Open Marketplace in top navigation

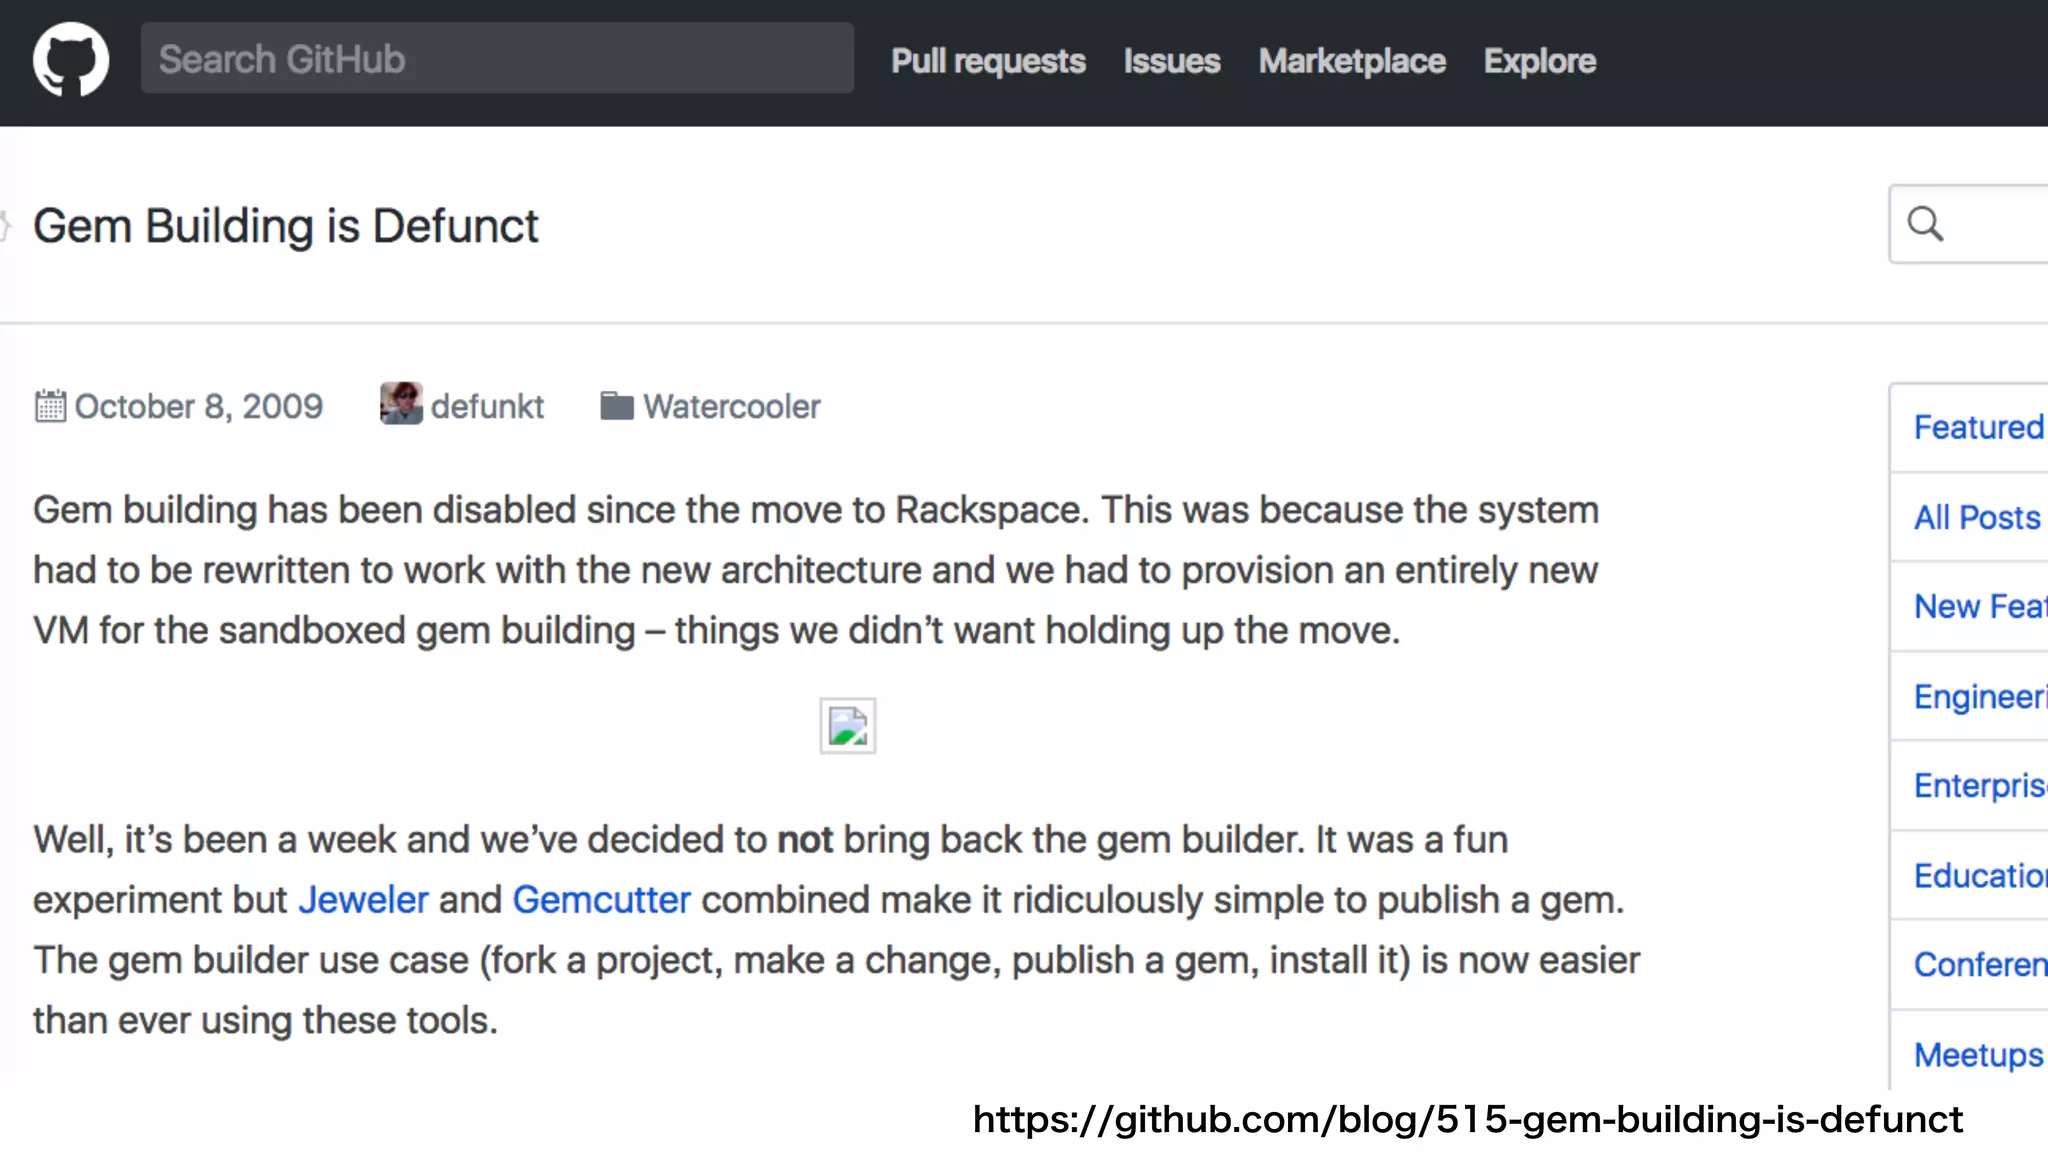pyautogui.click(x=1352, y=61)
